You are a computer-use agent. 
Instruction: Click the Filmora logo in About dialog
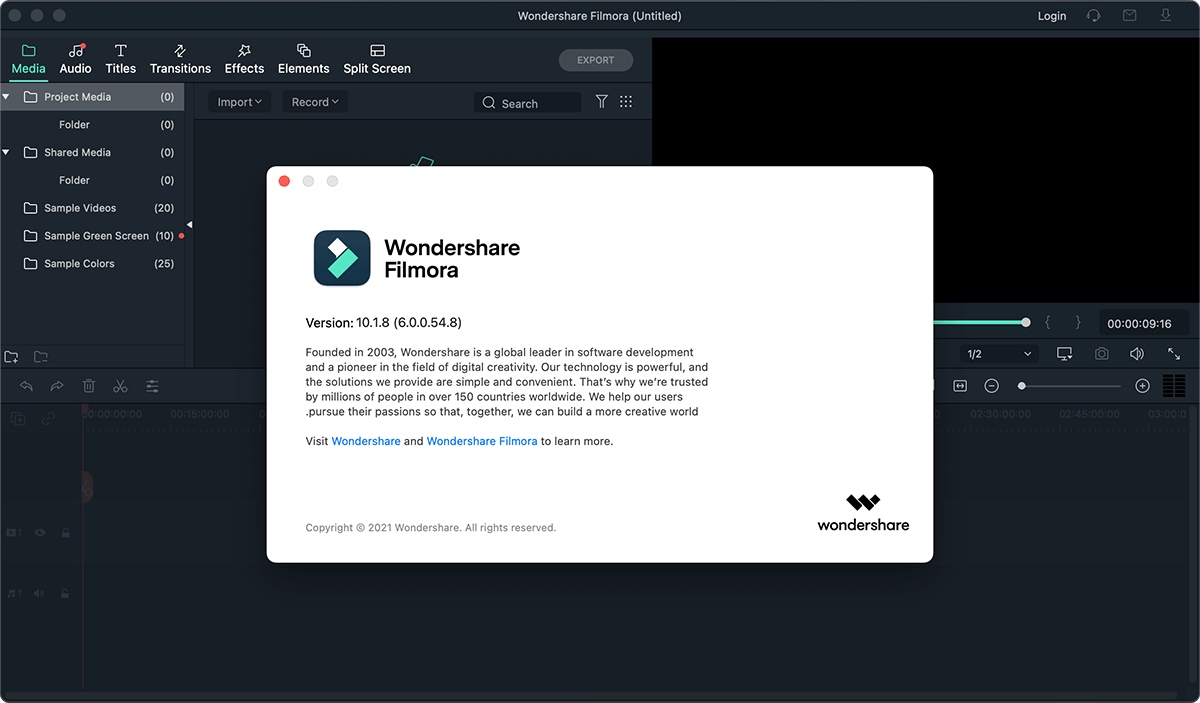click(342, 258)
